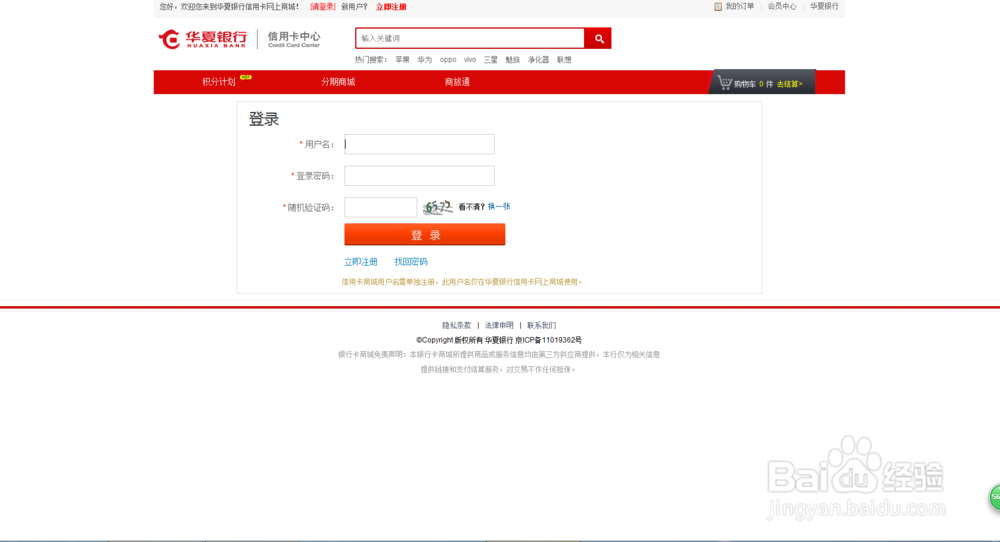This screenshot has height=542, width=1000.
Task: Click the 随机验证码 input field
Action: tap(380, 207)
